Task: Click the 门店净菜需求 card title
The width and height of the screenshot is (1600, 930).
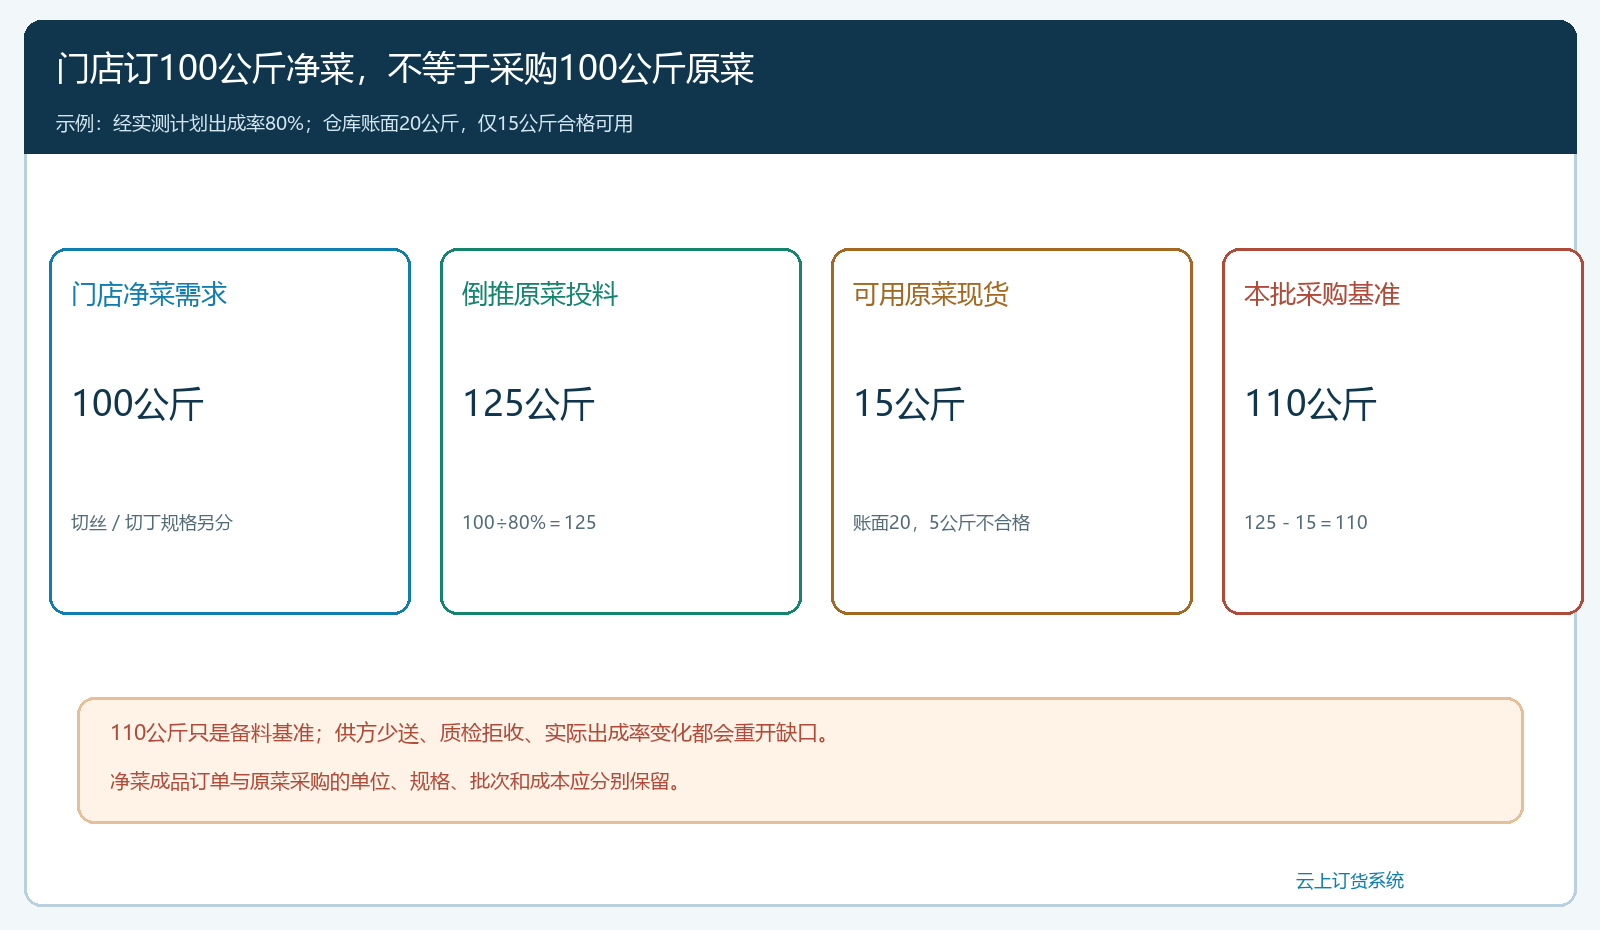Action: coord(149,294)
